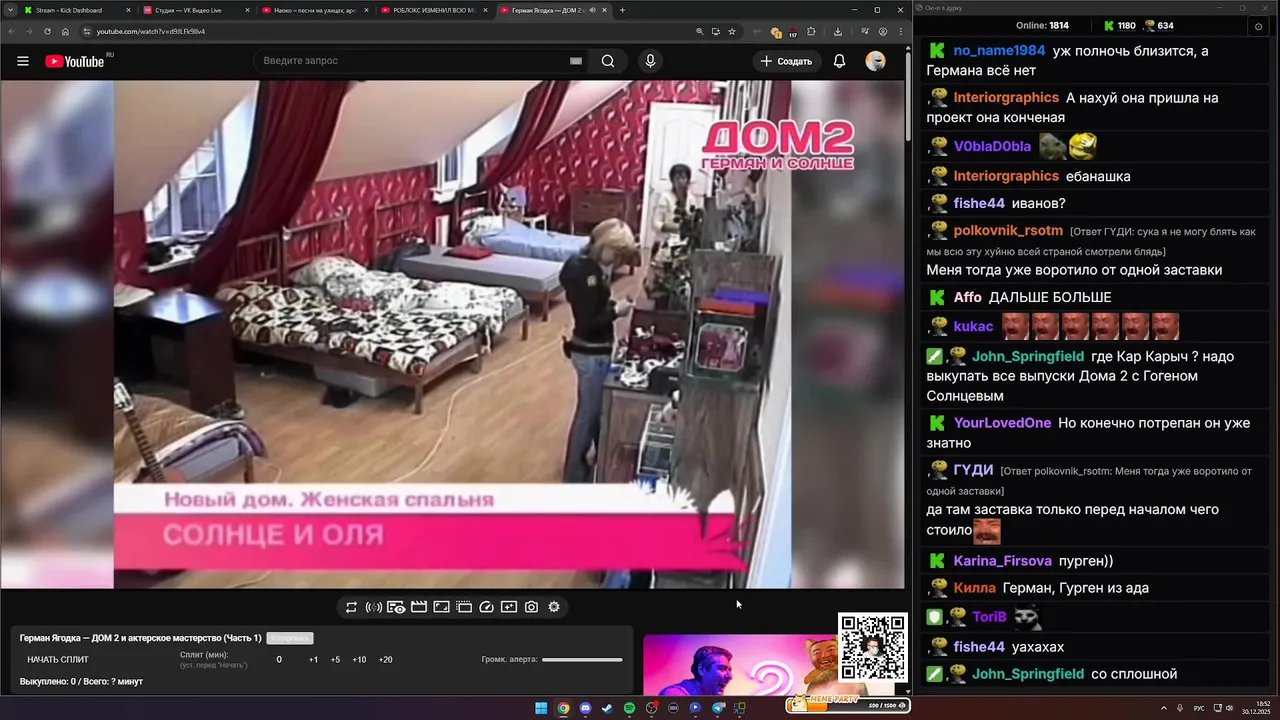Open the browser downloads icon
Image resolution: width=1280 pixels, height=720 pixels.
838,32
